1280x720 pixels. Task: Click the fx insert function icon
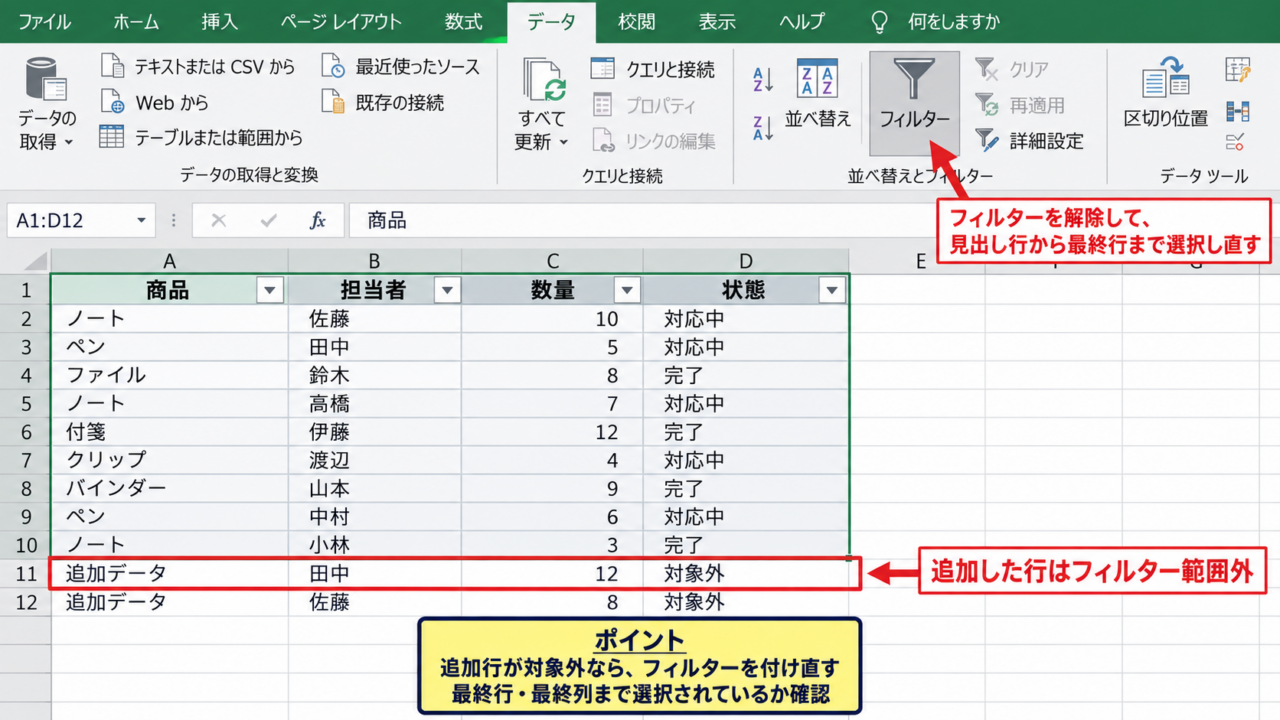(x=317, y=221)
